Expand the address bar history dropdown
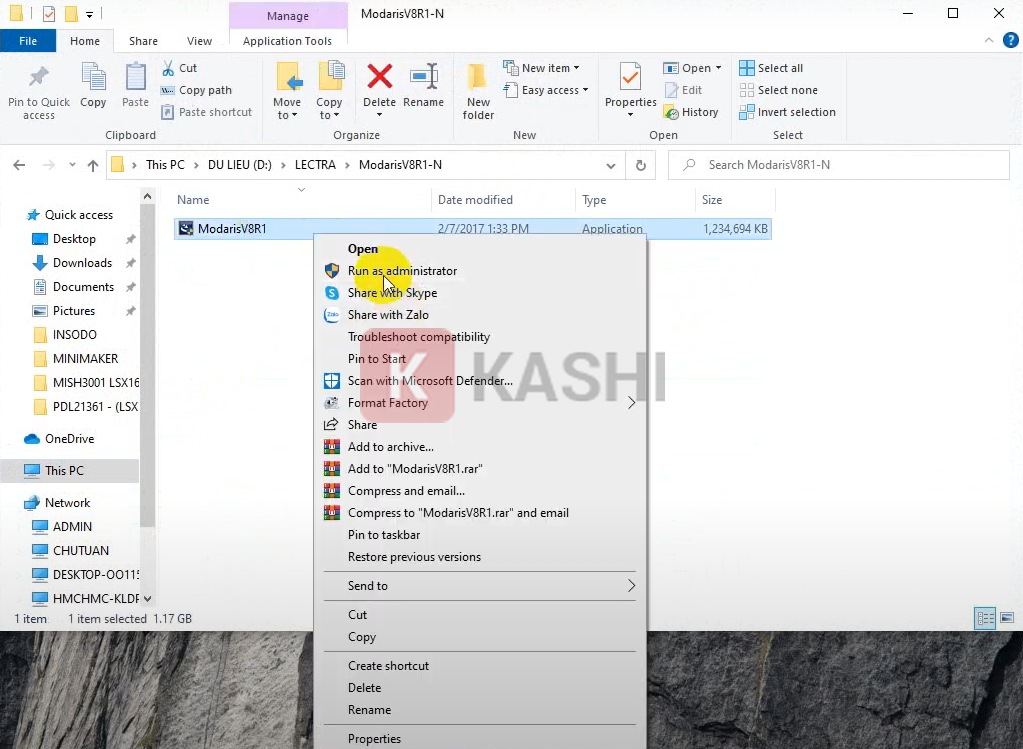 click(x=610, y=165)
